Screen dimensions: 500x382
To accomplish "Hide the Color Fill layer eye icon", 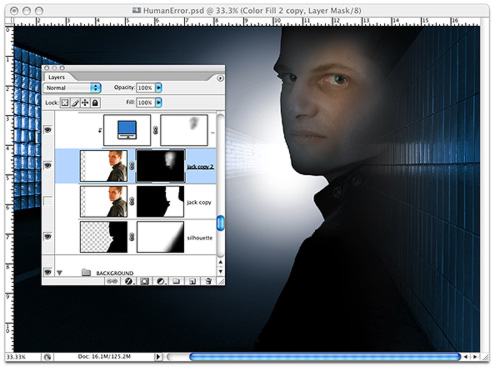I will pos(48,130).
